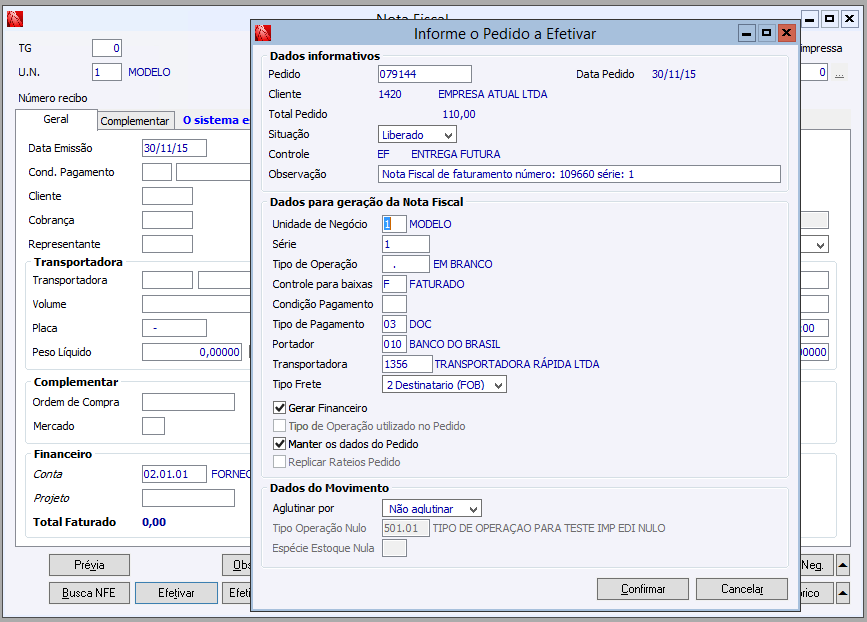Click the Ordem de Compra field
Screen dimensions: 867x622
point(189,402)
